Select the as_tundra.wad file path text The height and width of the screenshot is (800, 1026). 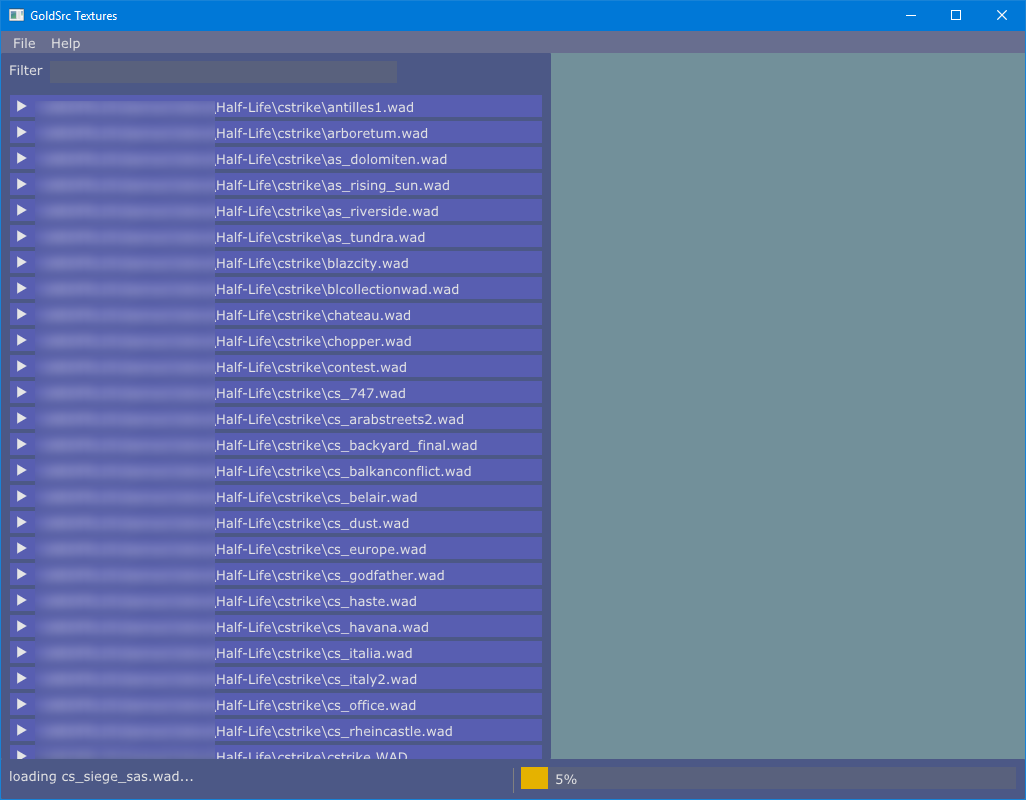tap(321, 237)
